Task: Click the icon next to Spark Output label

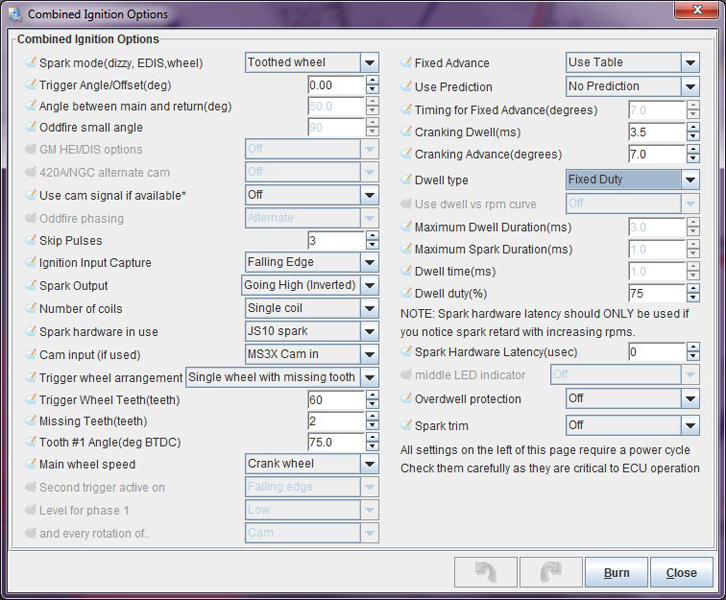Action: (x=30, y=286)
